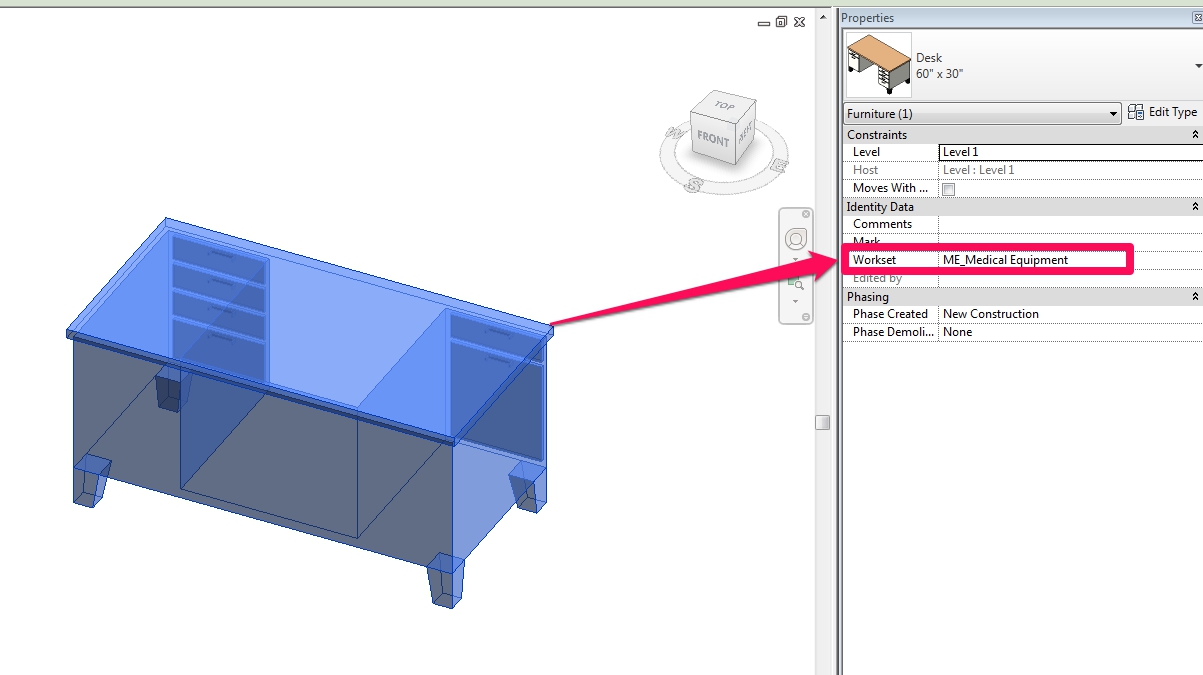Open the zoom tool options arrow
The height and width of the screenshot is (675, 1203).
tap(795, 301)
